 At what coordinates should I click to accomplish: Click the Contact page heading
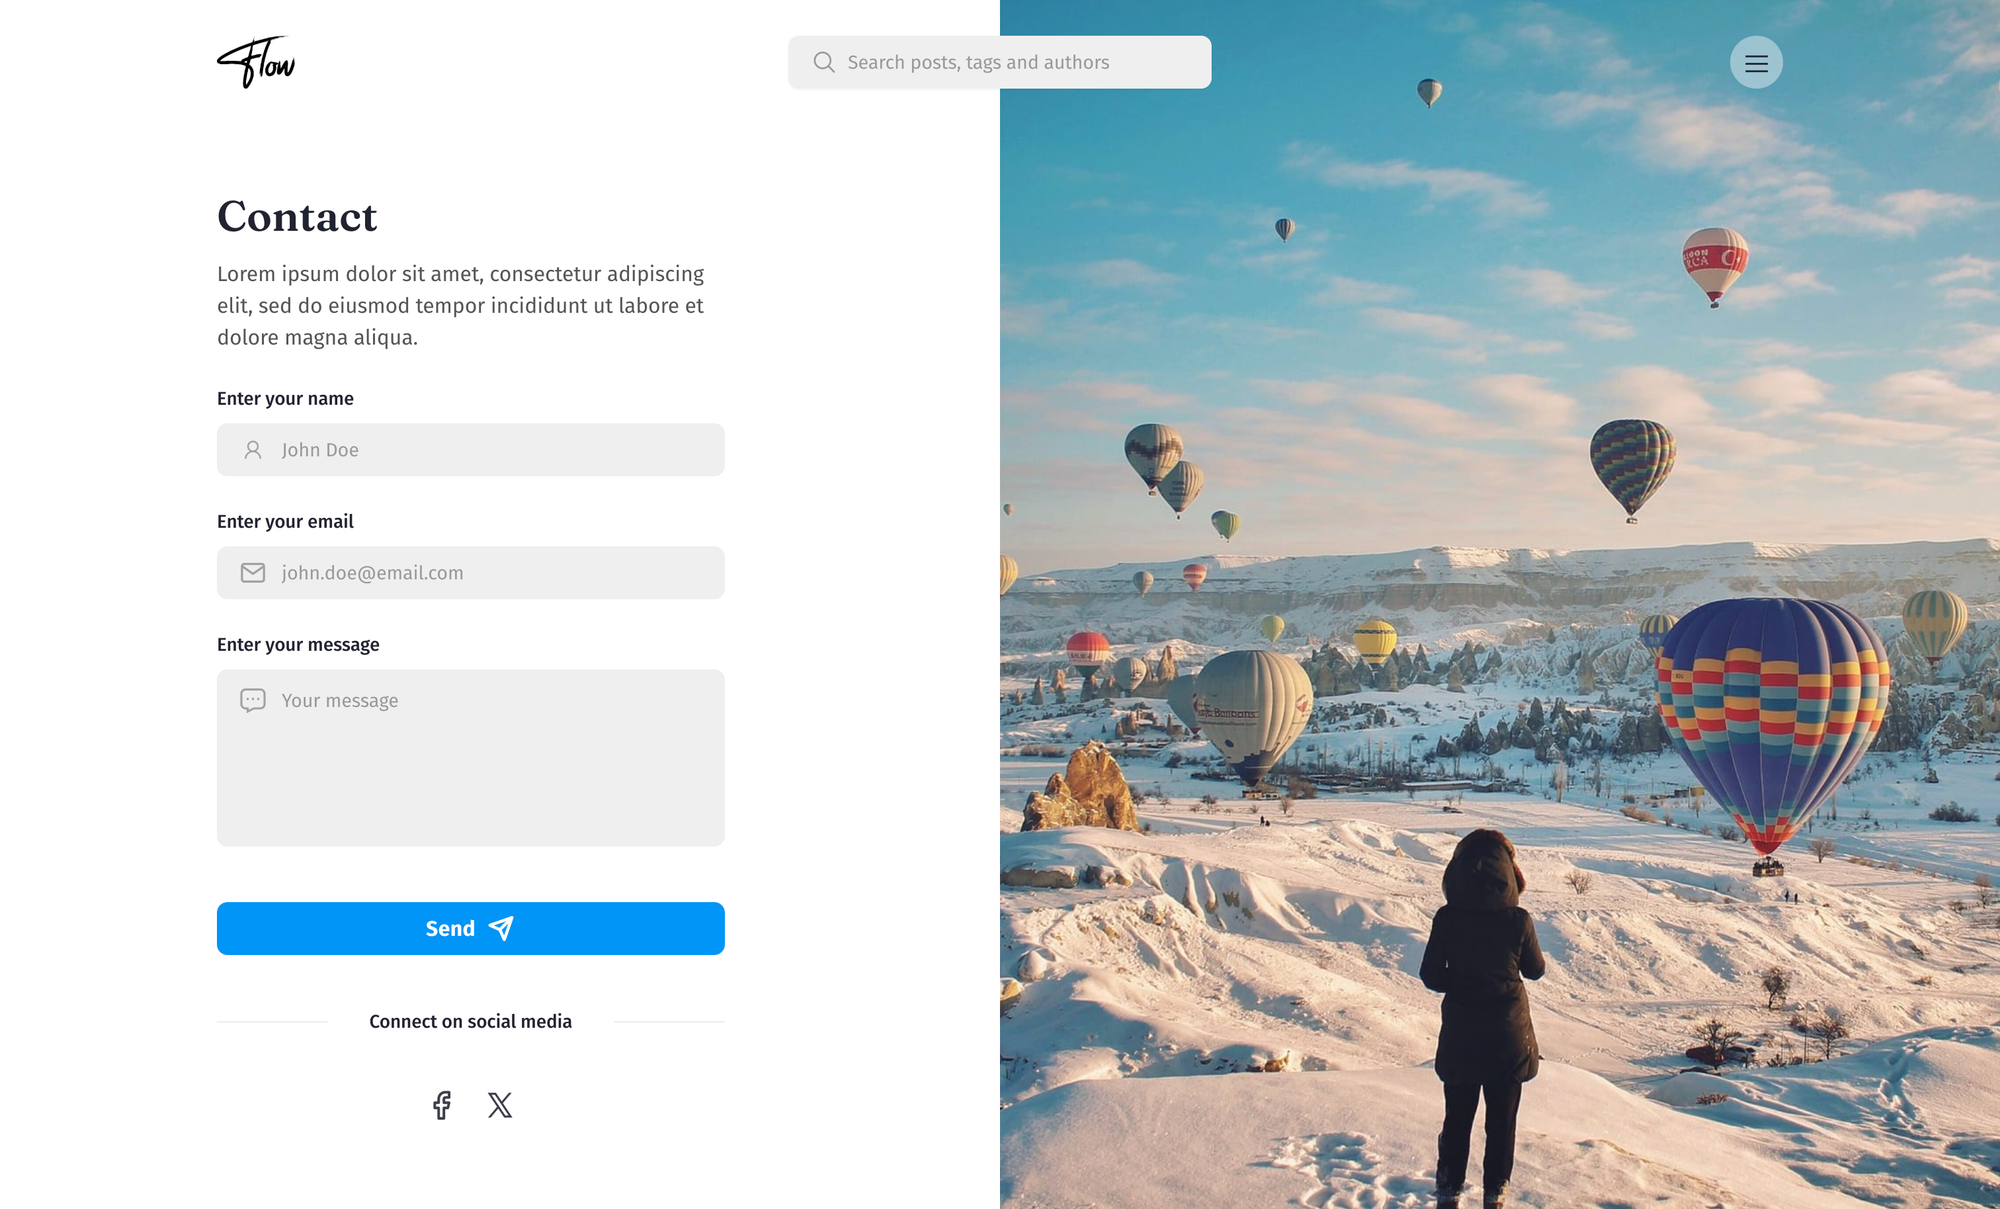coord(297,217)
